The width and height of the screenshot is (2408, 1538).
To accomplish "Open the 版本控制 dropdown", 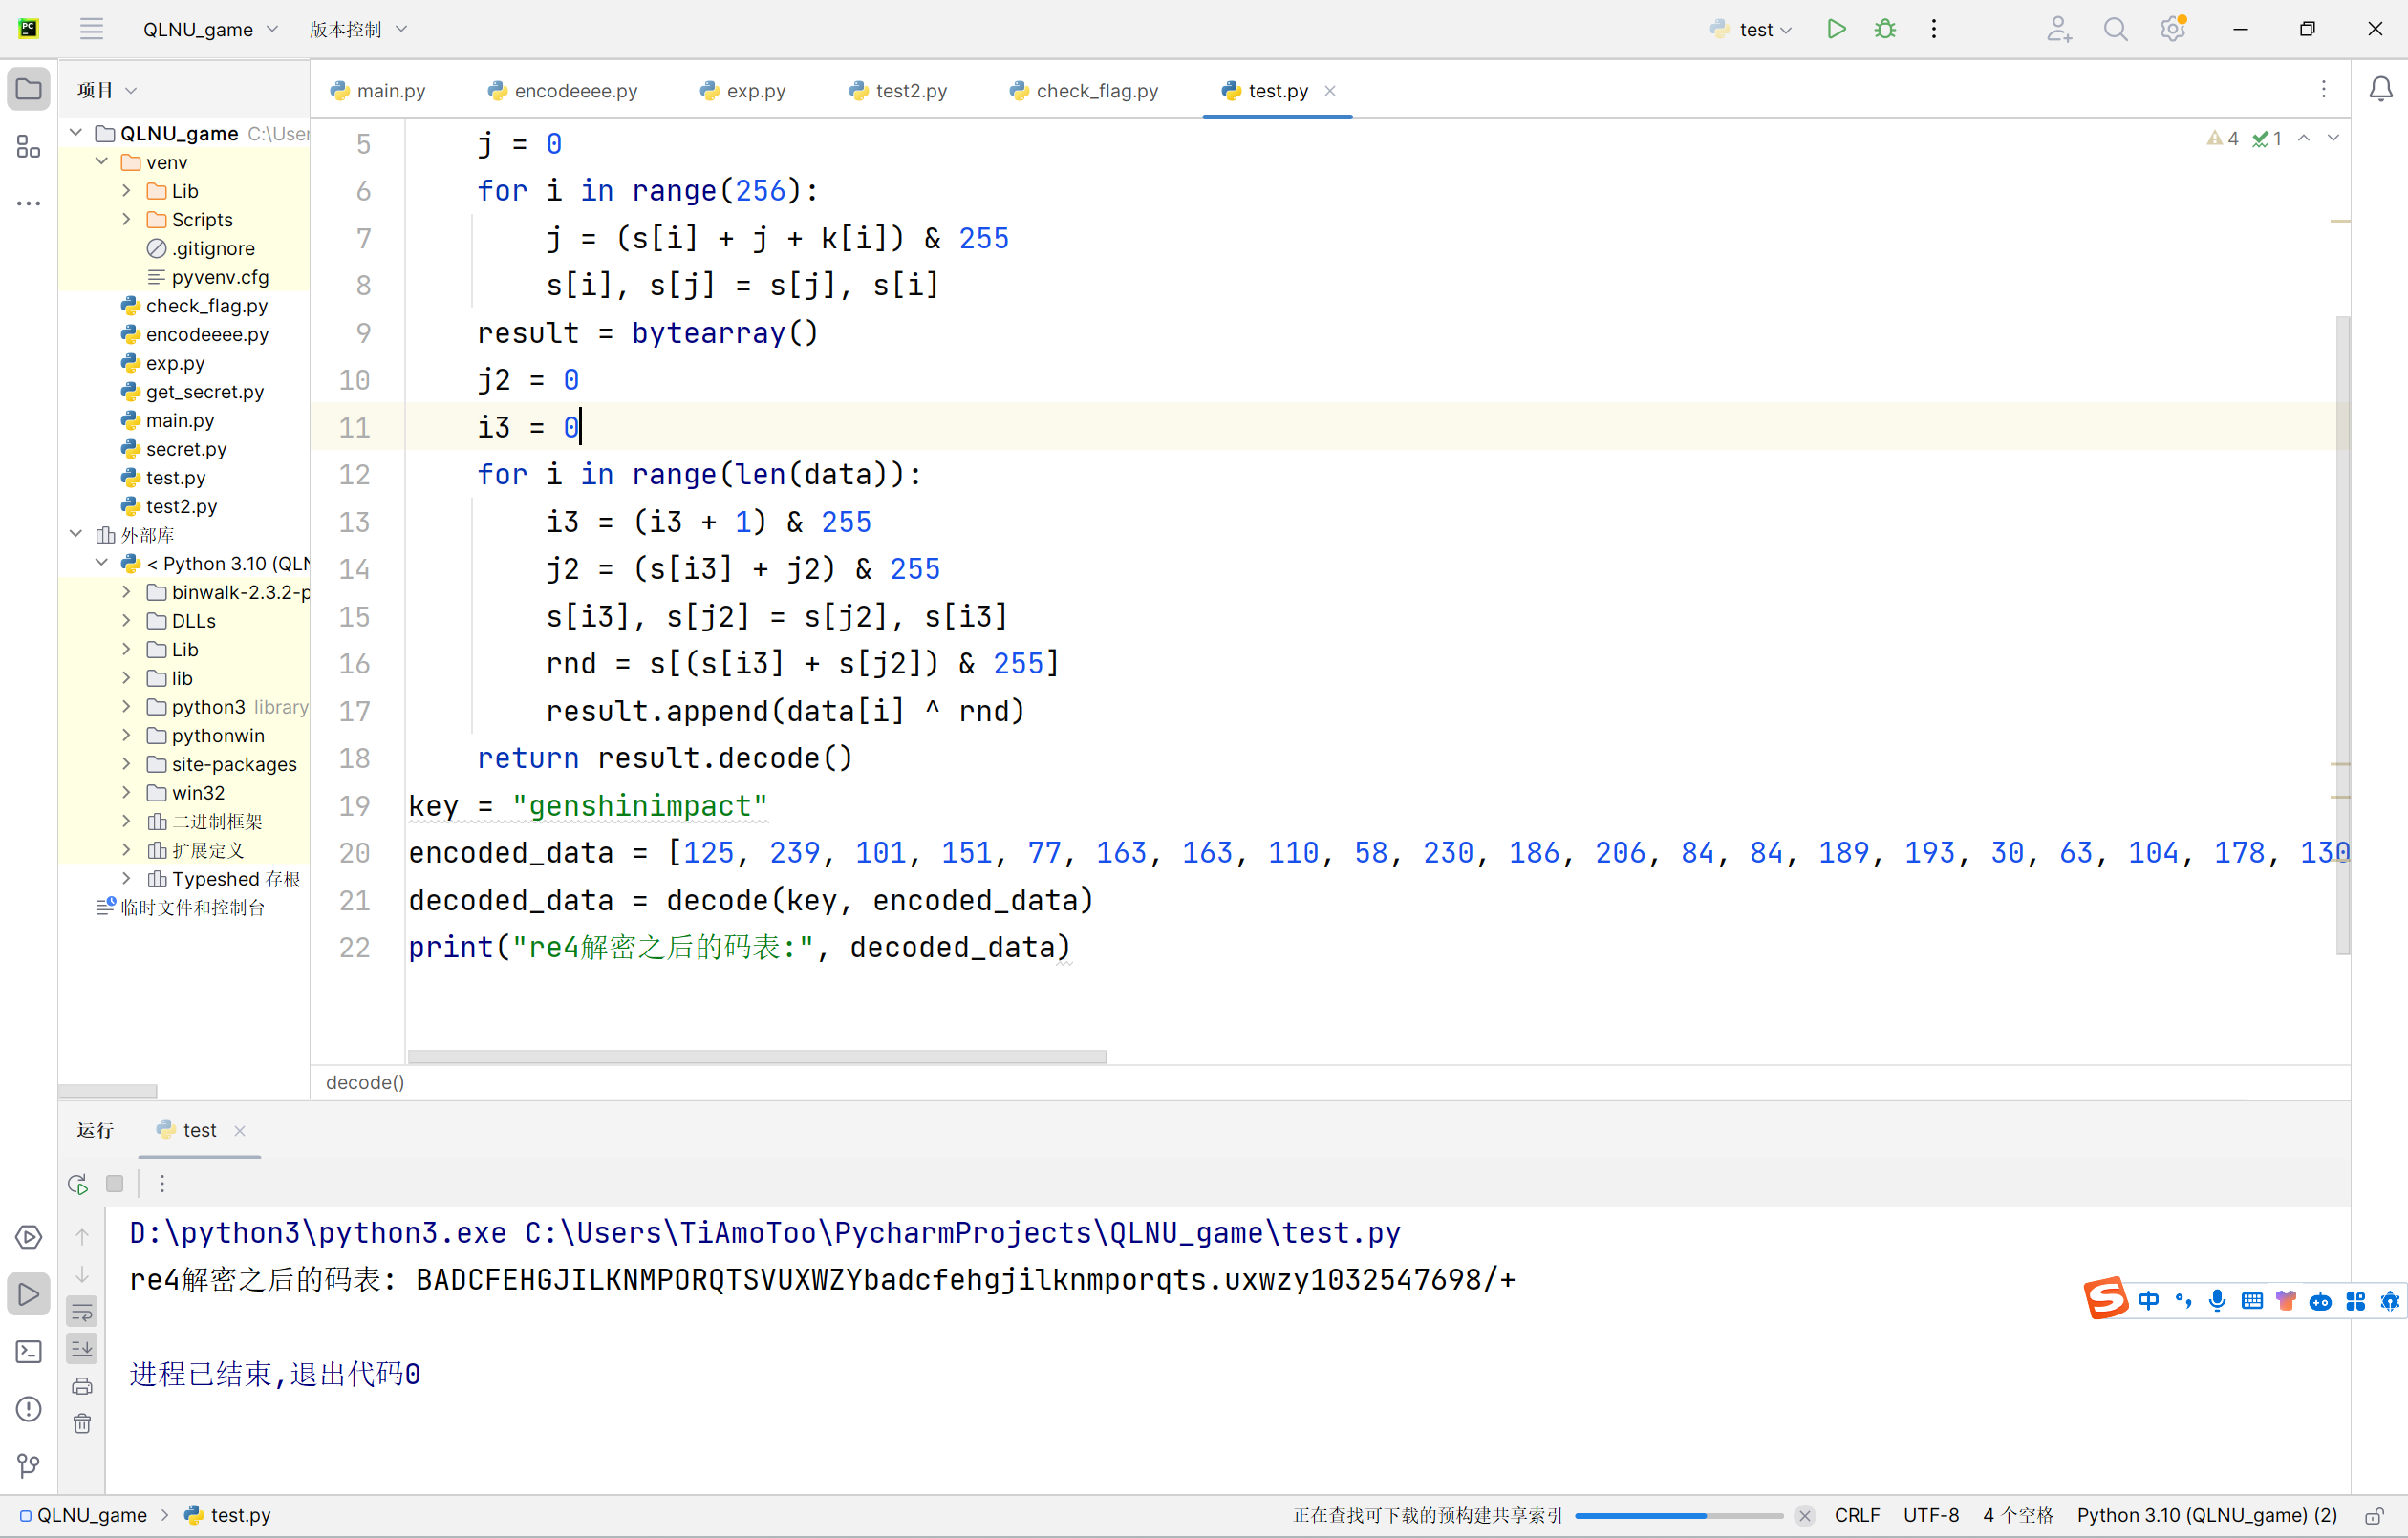I will point(358,29).
